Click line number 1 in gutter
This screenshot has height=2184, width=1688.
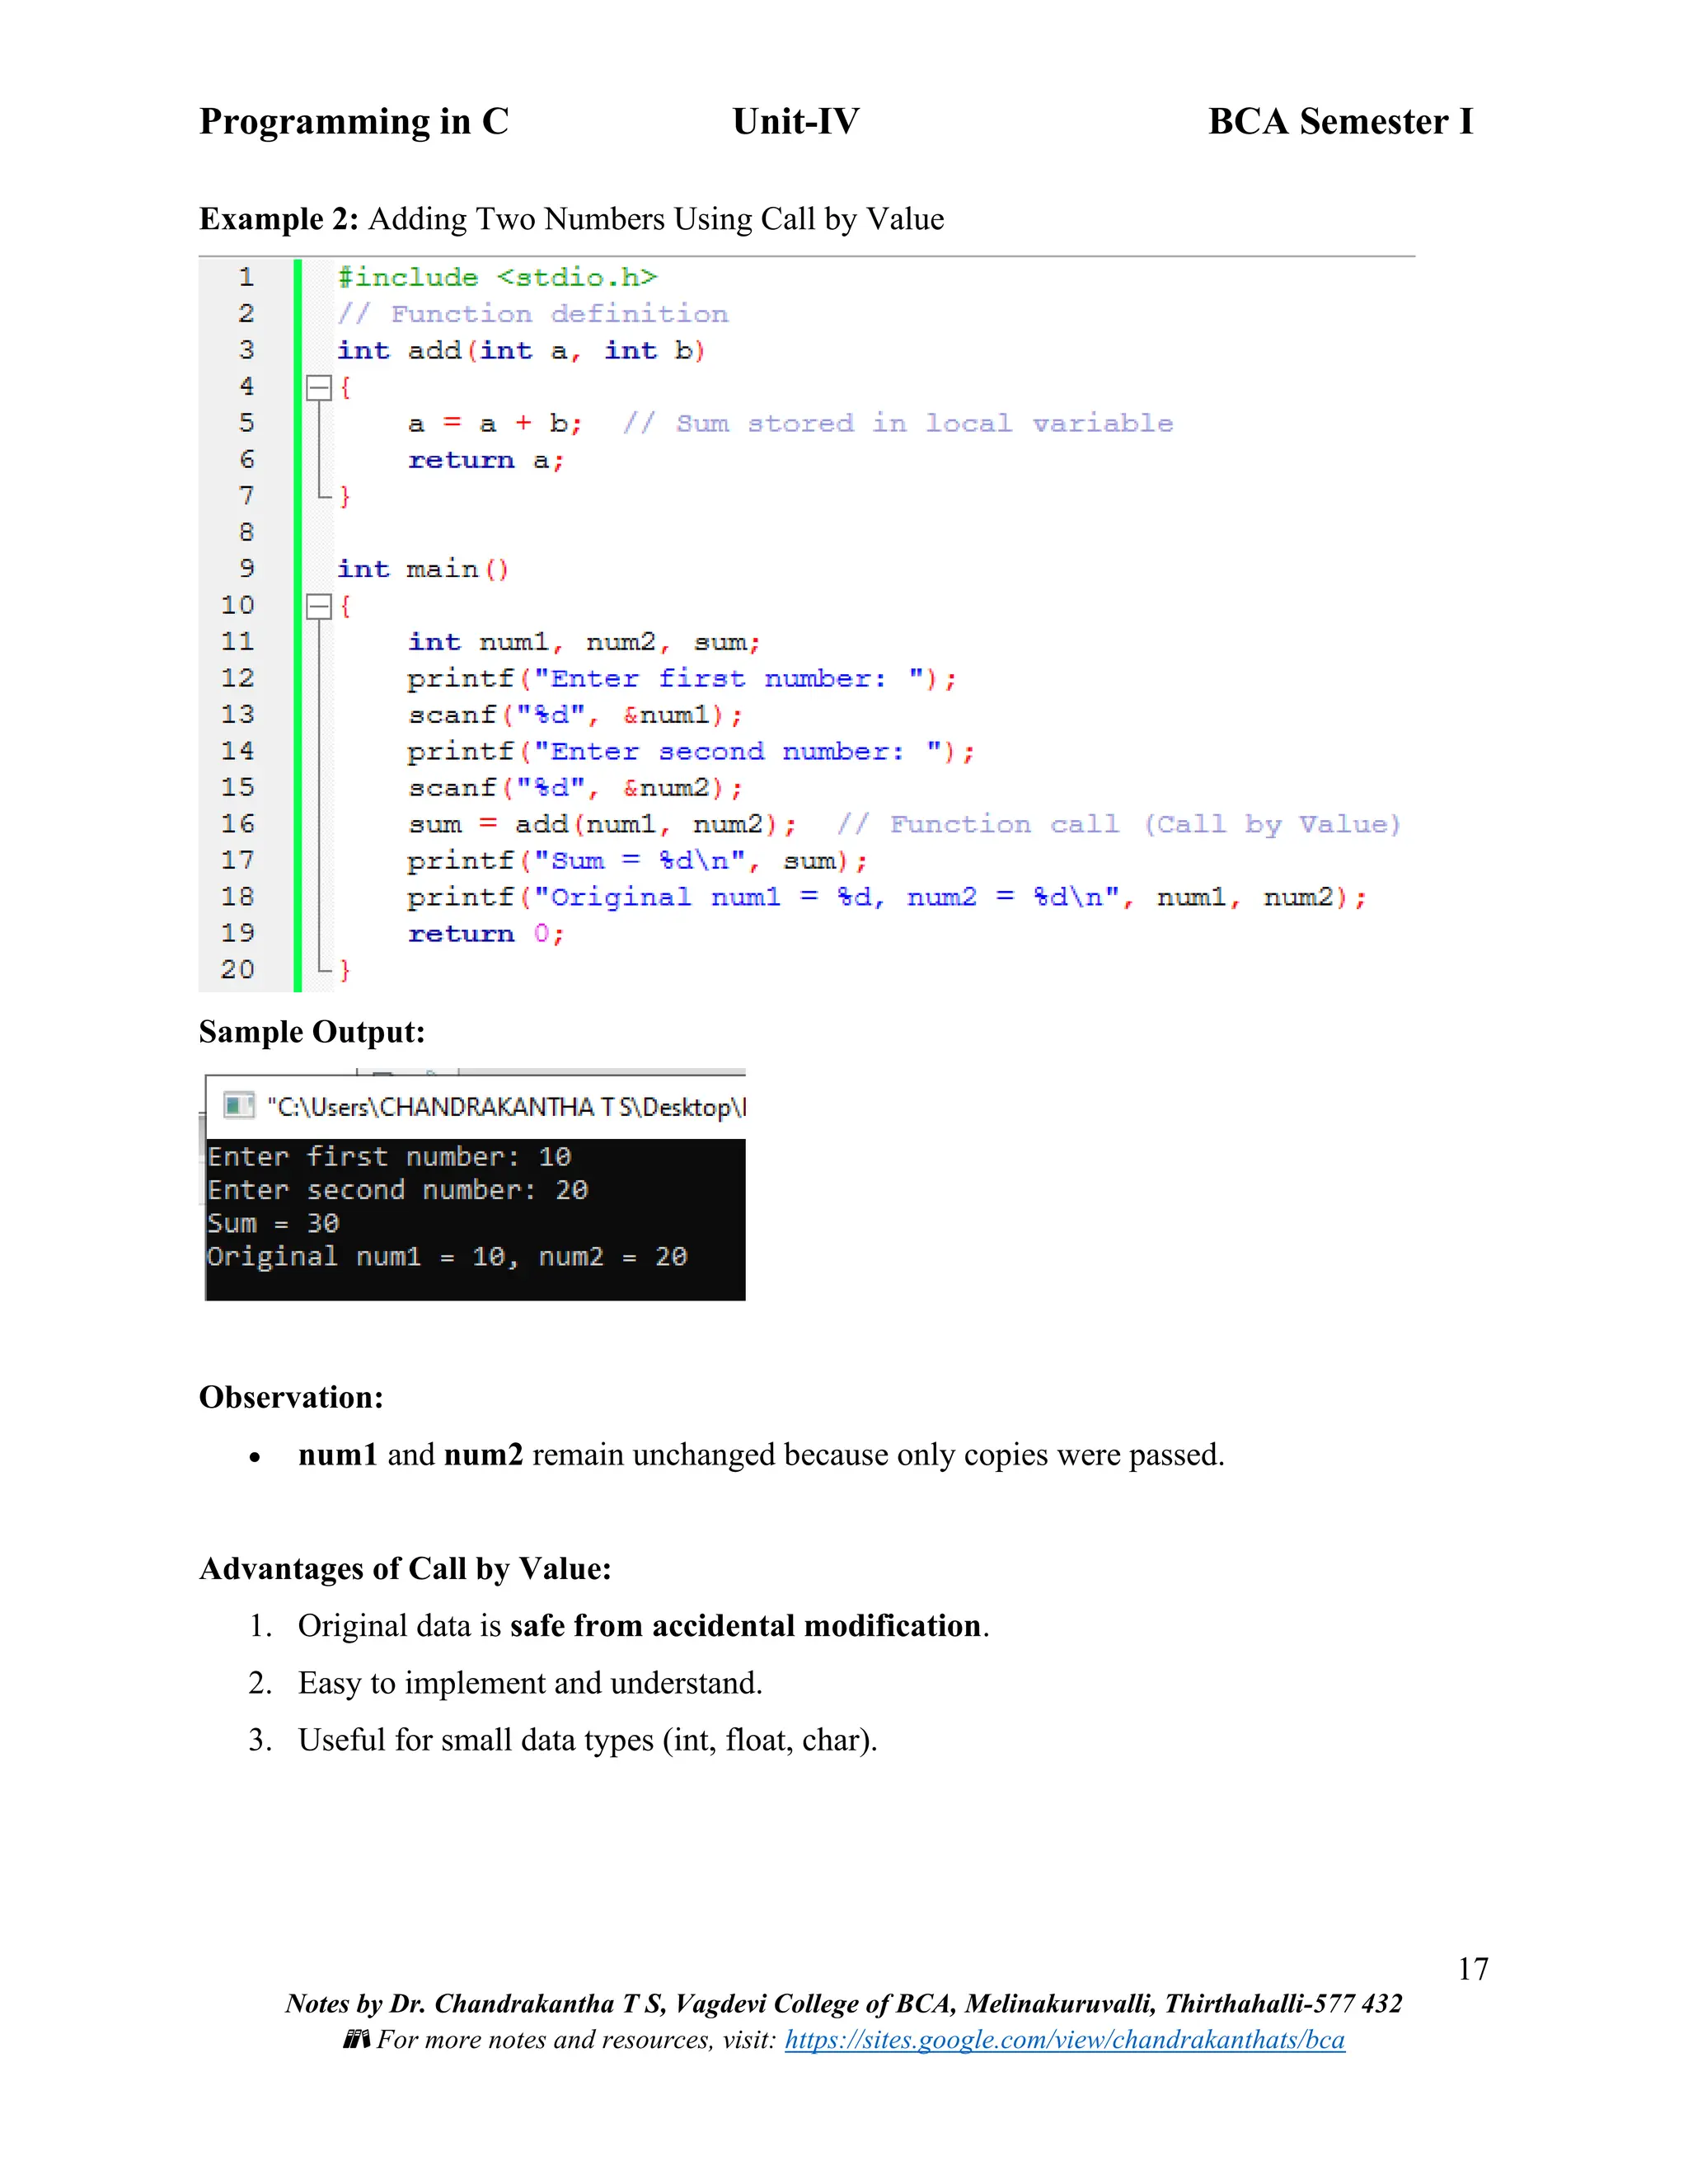(x=246, y=277)
